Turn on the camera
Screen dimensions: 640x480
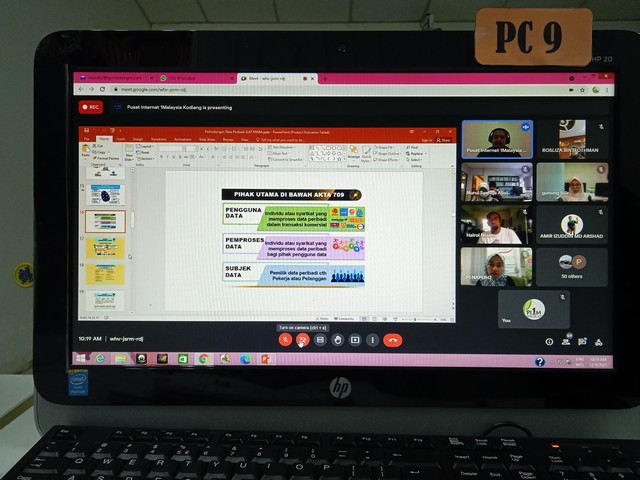point(302,340)
